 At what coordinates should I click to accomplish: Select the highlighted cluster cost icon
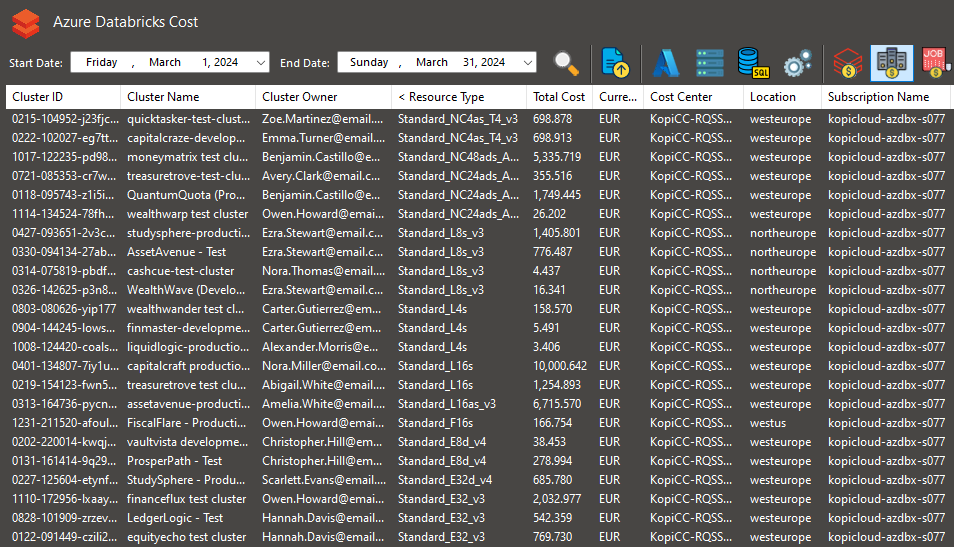coord(891,63)
